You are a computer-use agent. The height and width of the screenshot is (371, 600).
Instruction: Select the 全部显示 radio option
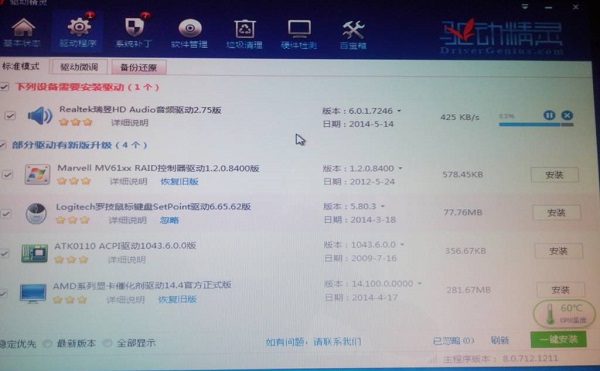click(108, 343)
